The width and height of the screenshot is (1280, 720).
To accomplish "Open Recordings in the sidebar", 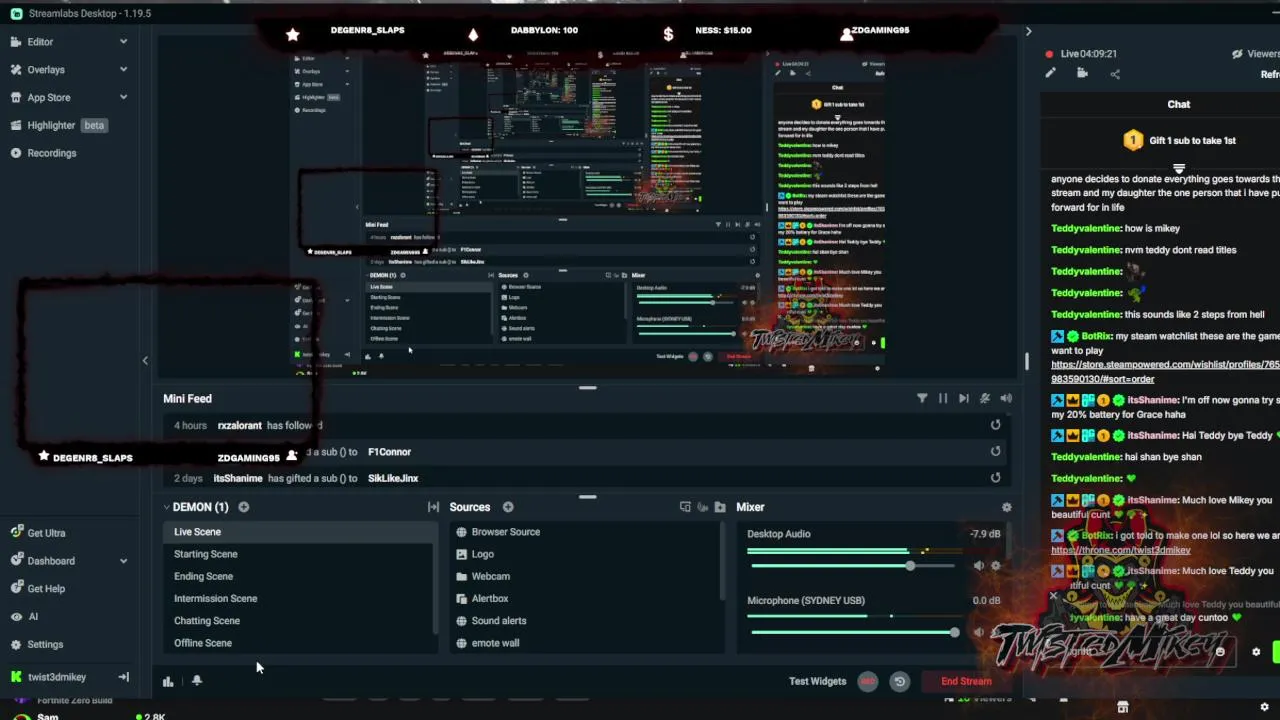I will [x=51, y=153].
